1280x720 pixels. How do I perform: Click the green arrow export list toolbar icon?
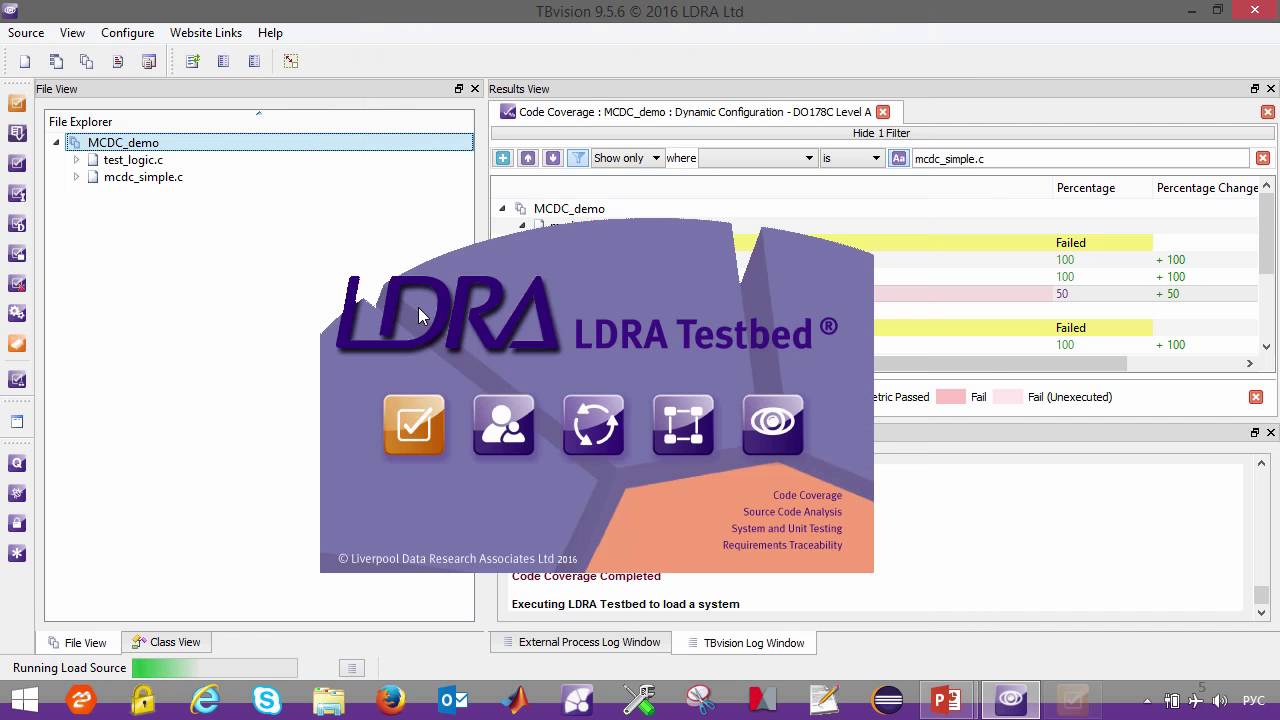(193, 61)
